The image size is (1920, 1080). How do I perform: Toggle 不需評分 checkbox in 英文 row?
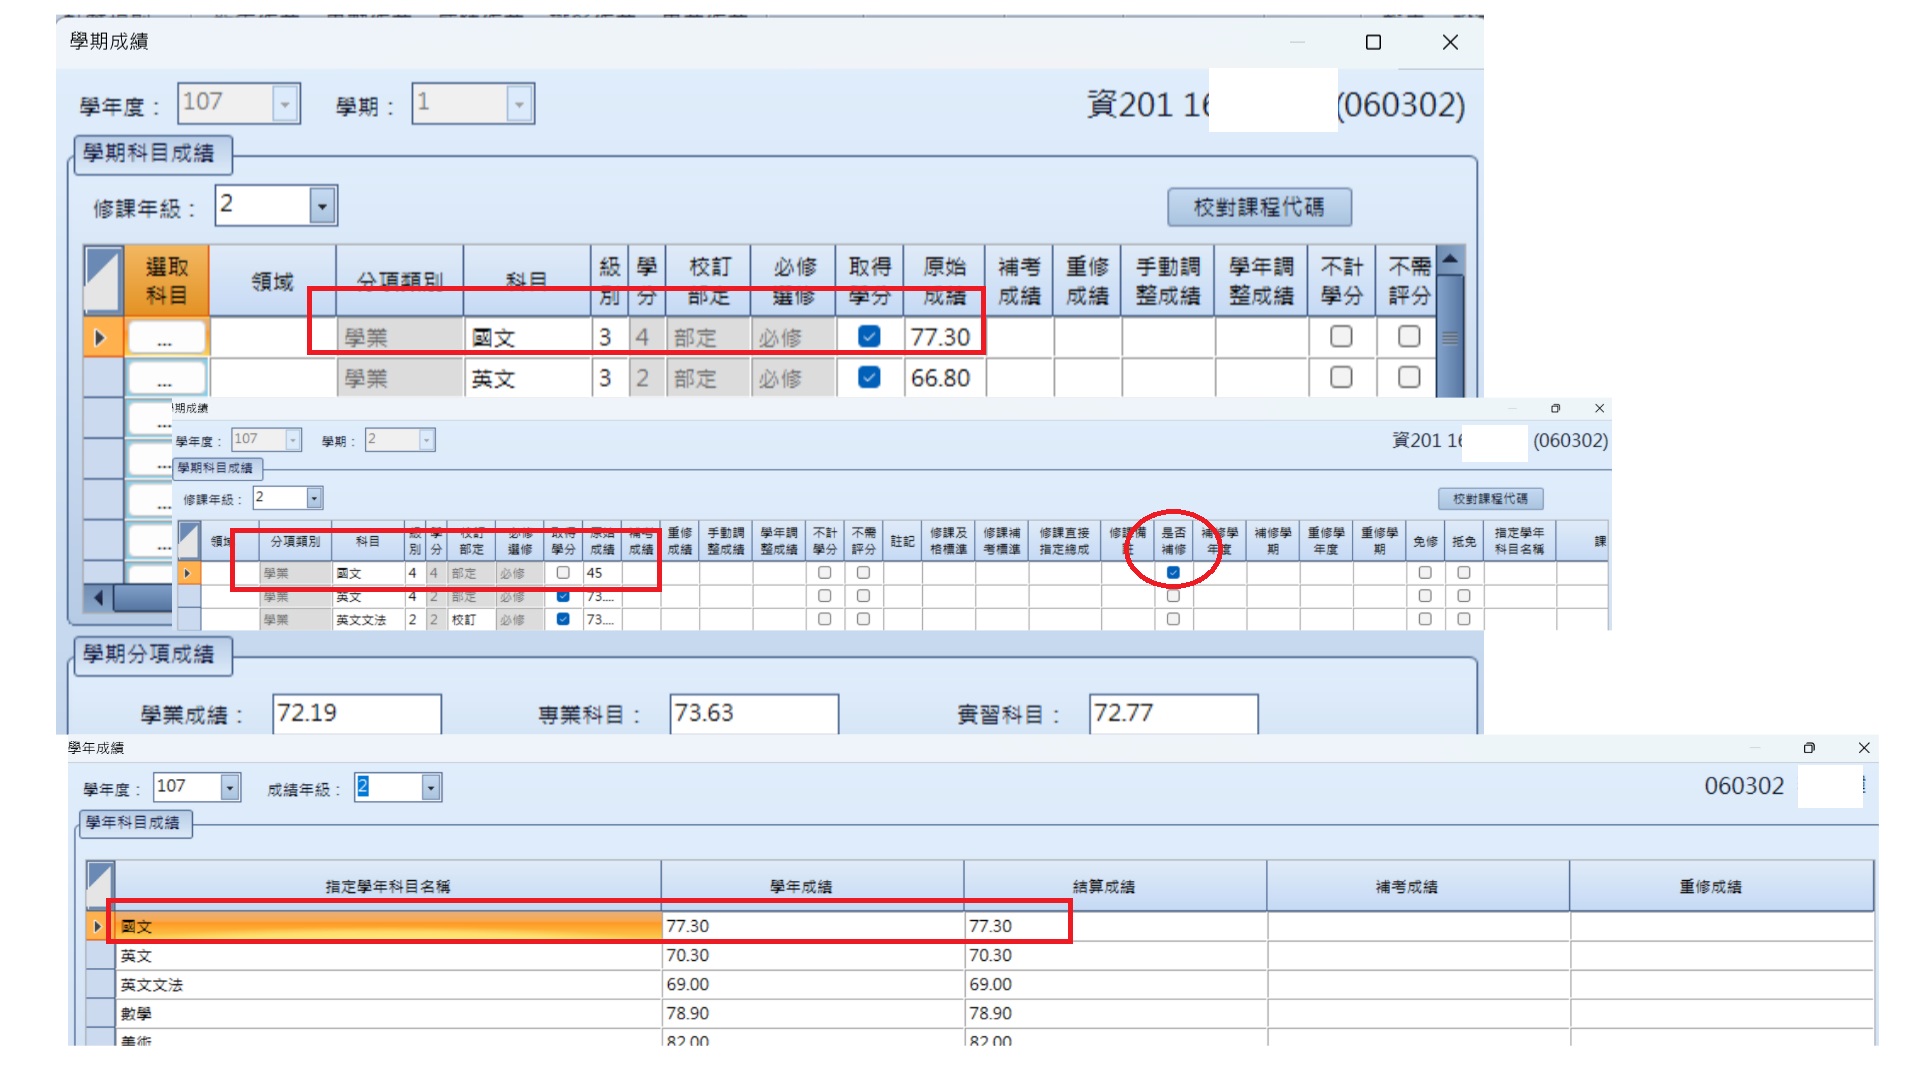pos(1409,377)
